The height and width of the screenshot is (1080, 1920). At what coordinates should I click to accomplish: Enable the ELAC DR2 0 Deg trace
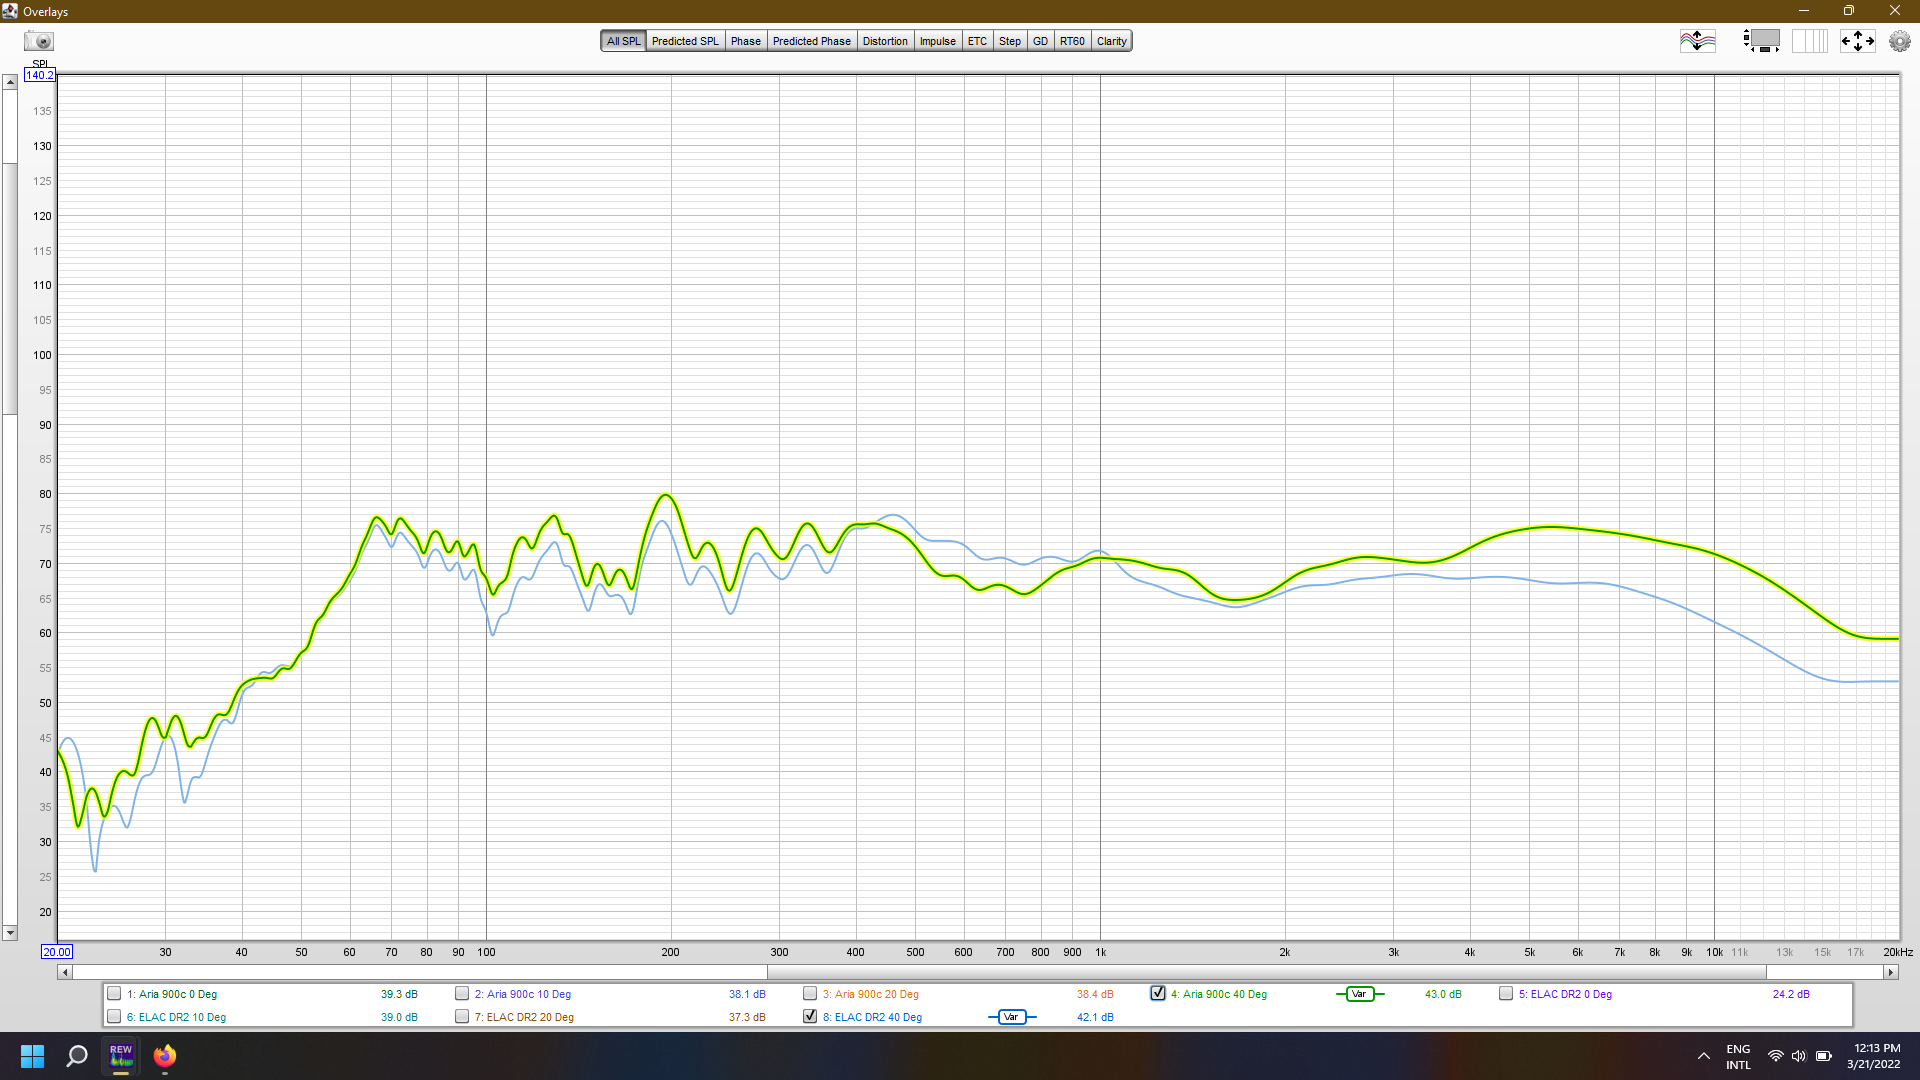1506,994
